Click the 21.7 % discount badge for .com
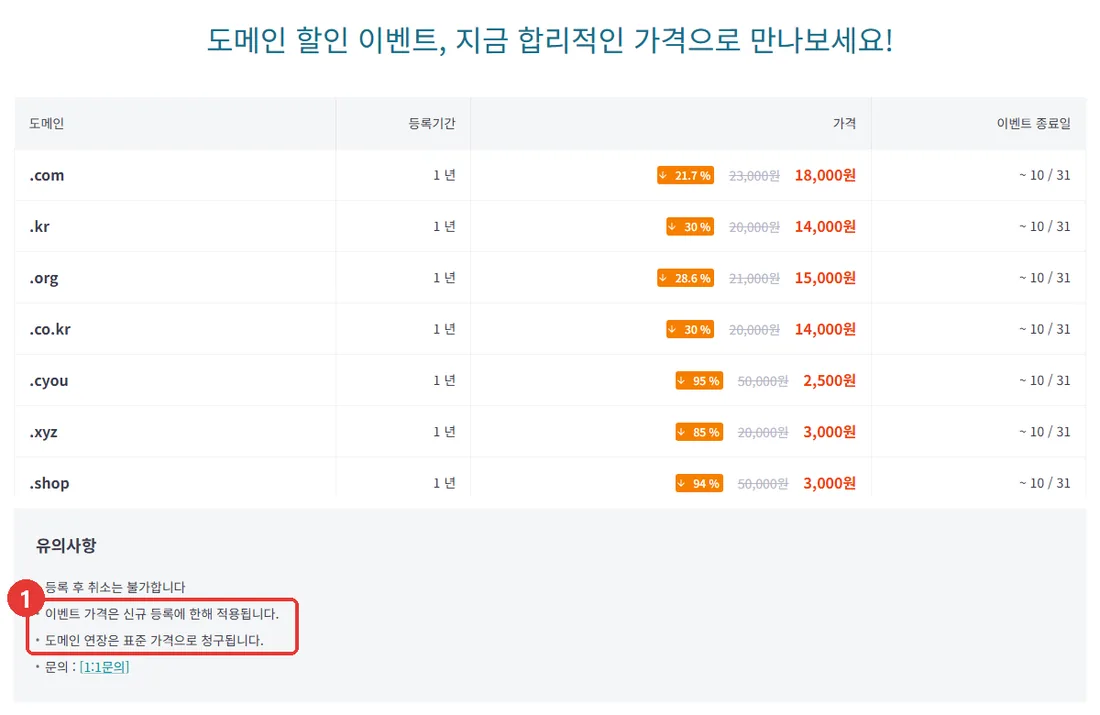 click(x=685, y=175)
